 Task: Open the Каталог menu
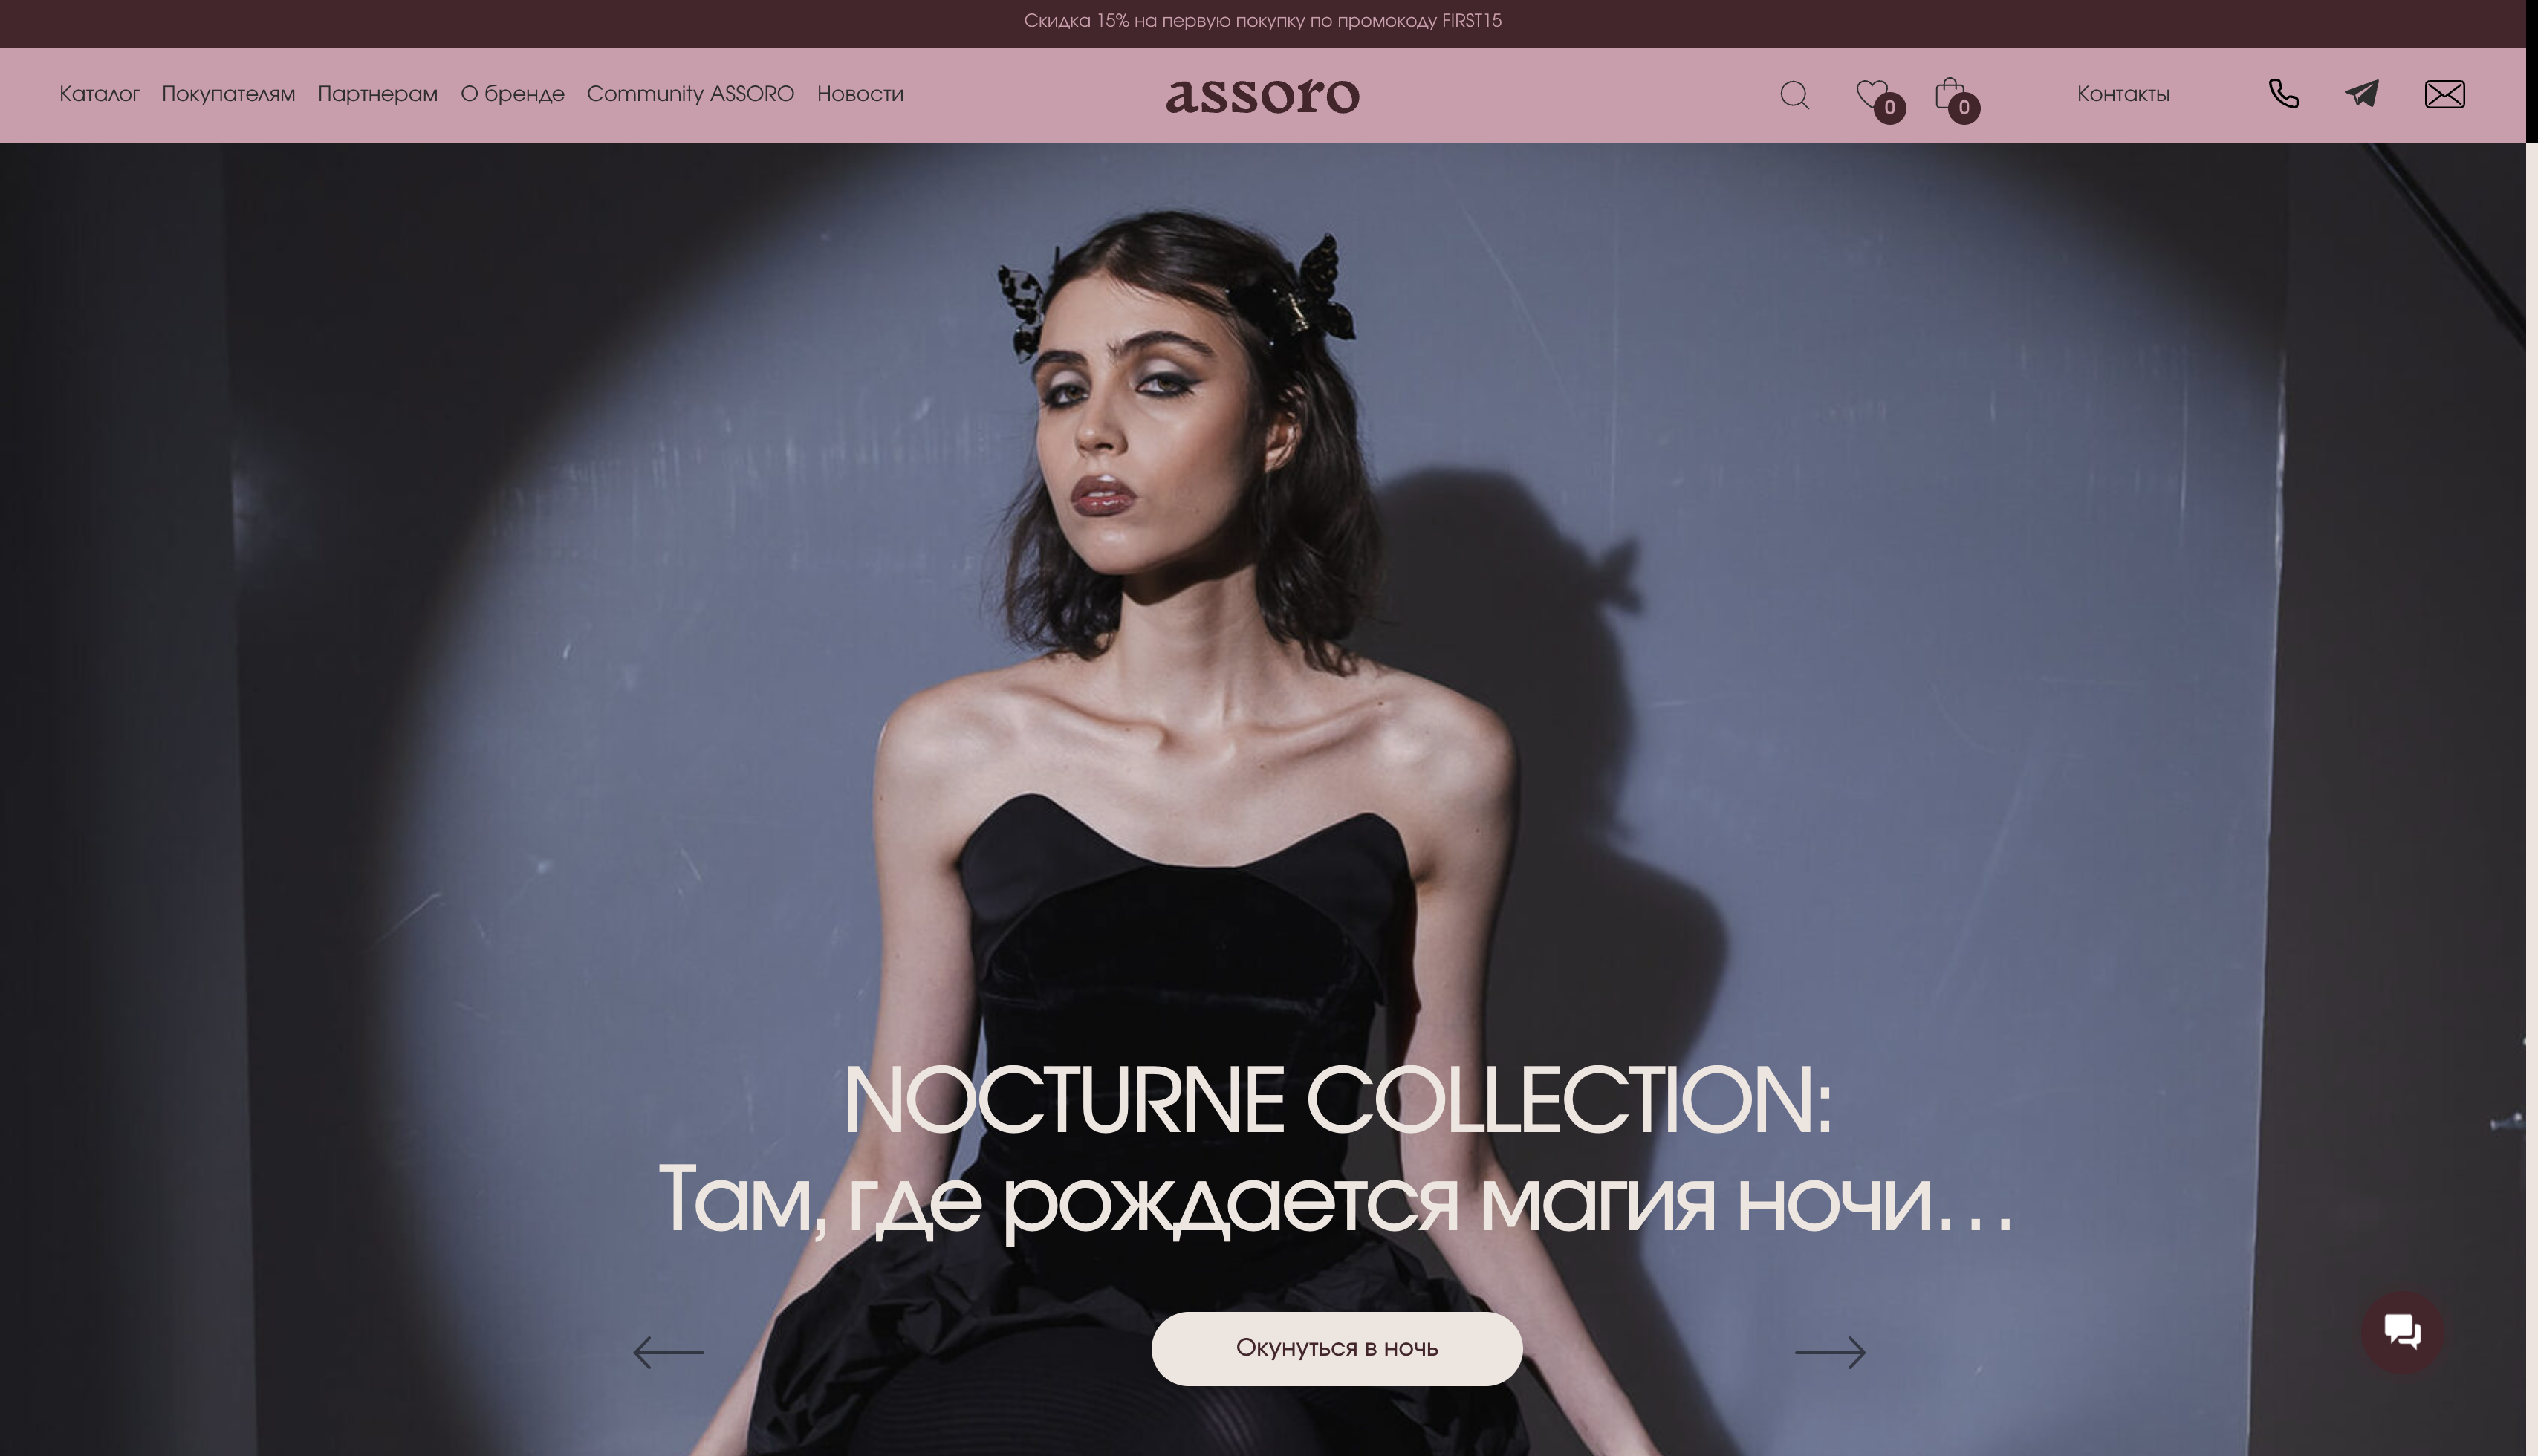99,94
